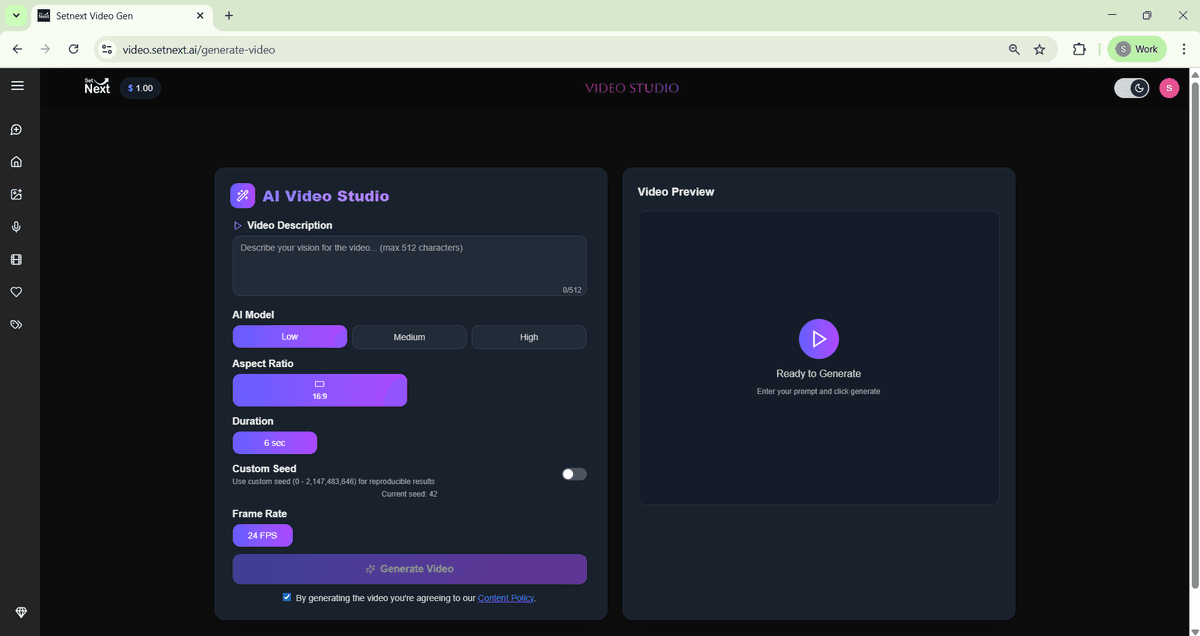
Task: Click the heart favorites icon in the sidebar
Action: click(16, 292)
